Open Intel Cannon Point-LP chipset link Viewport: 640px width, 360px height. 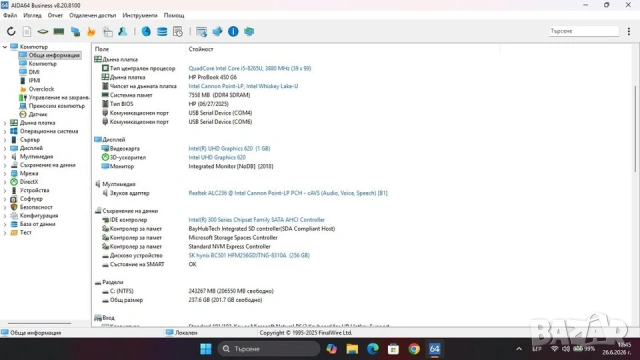[x=243, y=86]
